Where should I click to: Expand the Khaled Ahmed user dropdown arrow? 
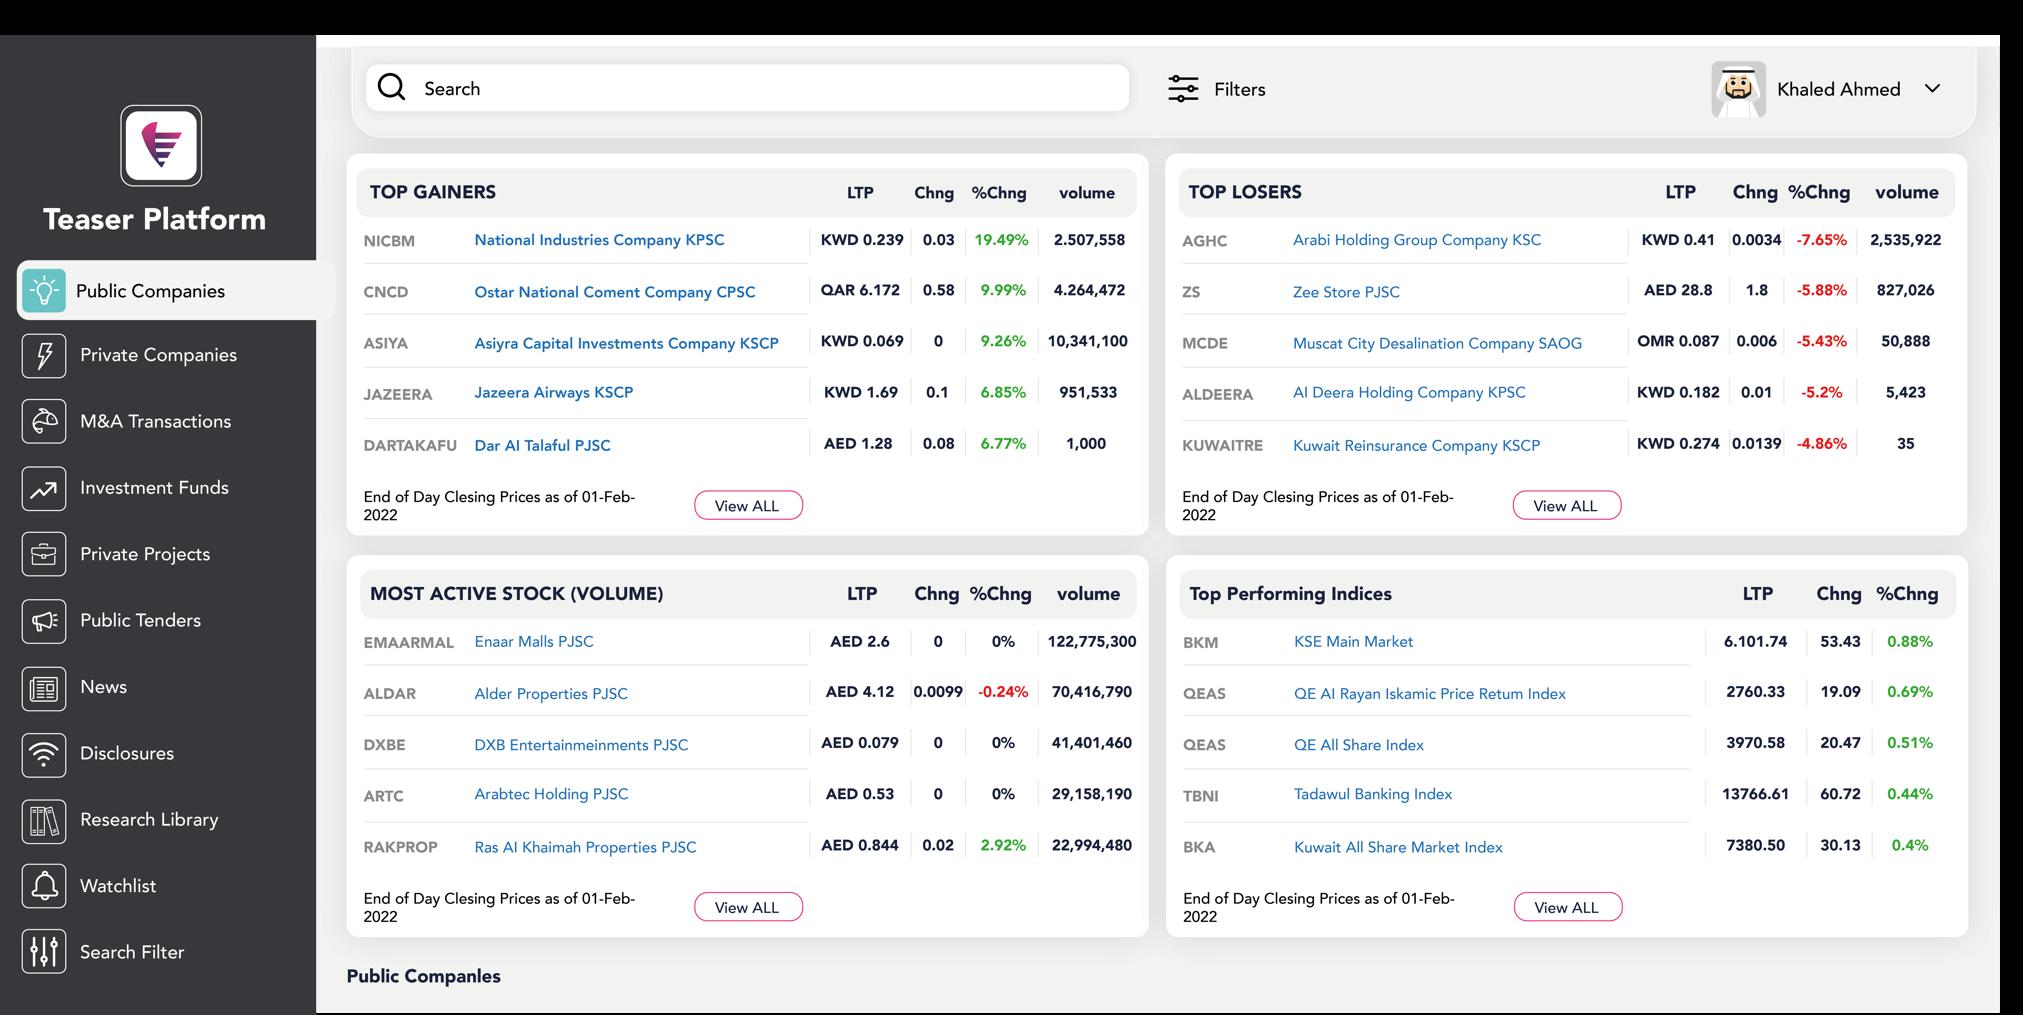(x=1932, y=89)
